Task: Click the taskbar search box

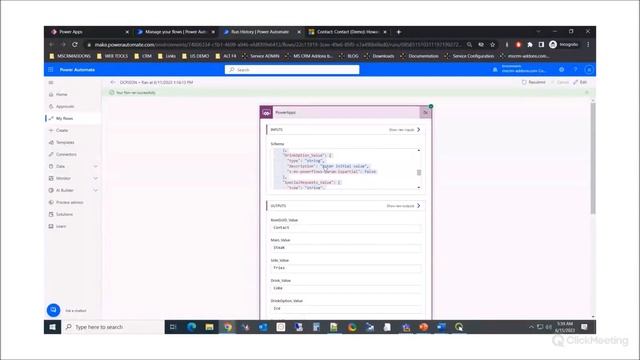Action: pyautogui.click(x=113, y=327)
